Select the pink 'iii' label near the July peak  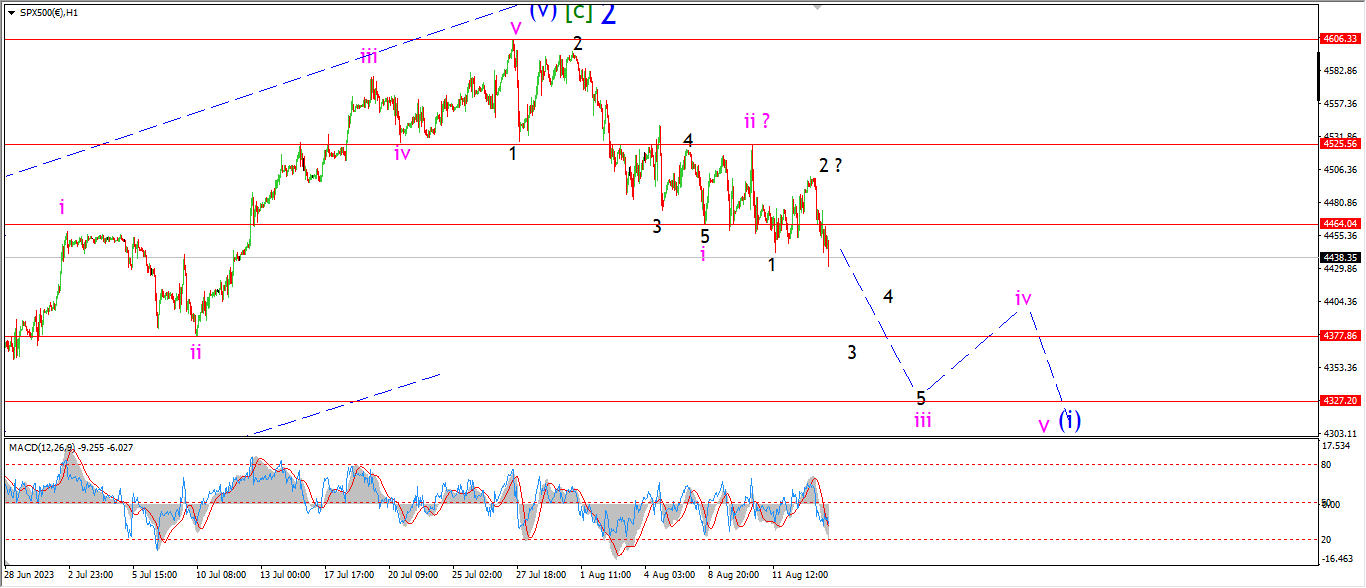click(369, 57)
